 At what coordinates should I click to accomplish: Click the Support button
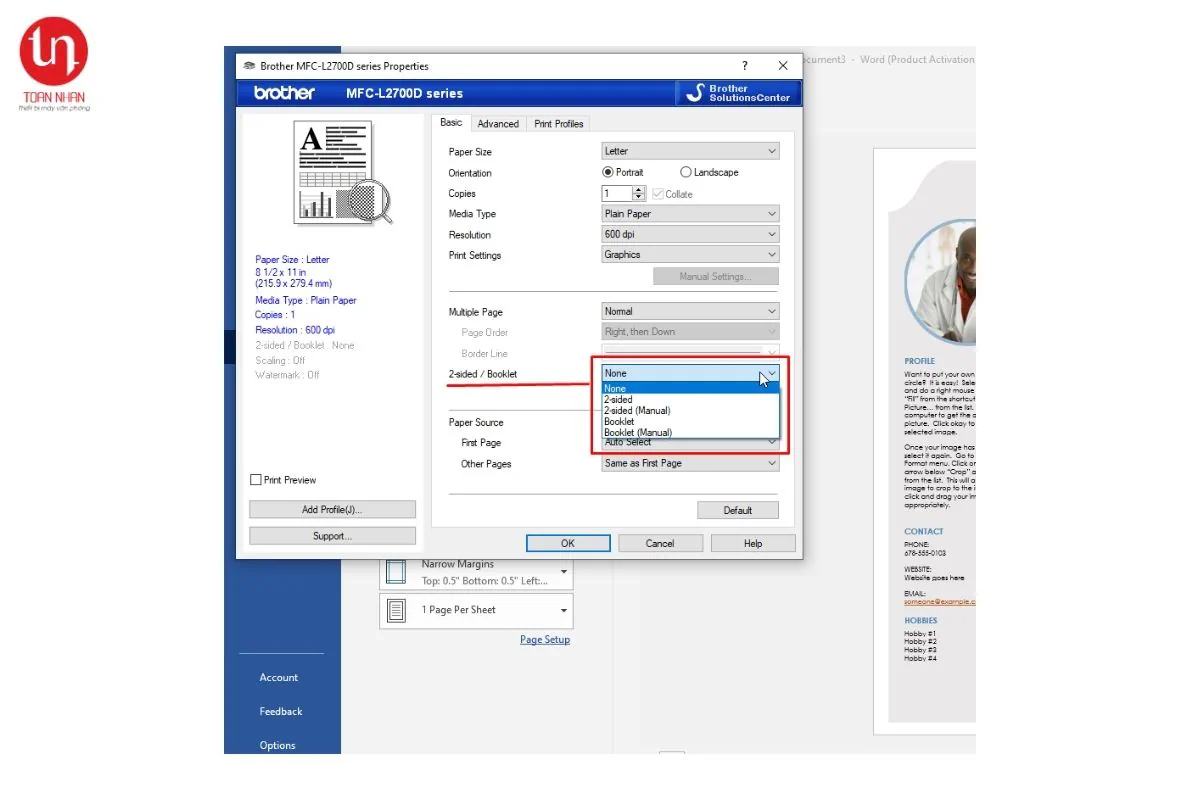(x=332, y=536)
